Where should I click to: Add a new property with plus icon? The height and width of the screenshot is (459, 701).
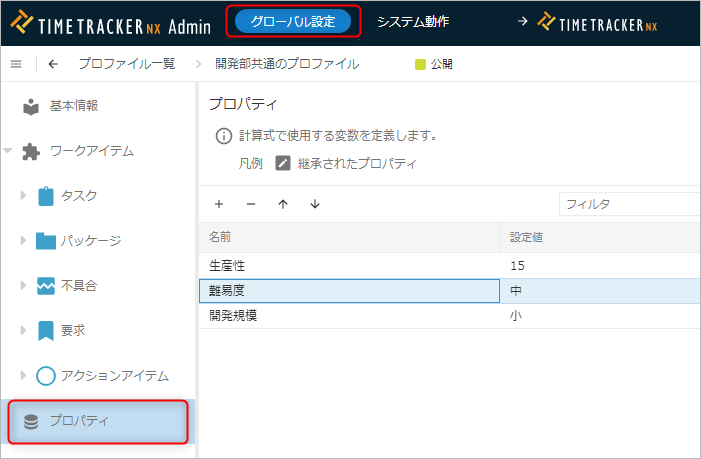coord(219,204)
